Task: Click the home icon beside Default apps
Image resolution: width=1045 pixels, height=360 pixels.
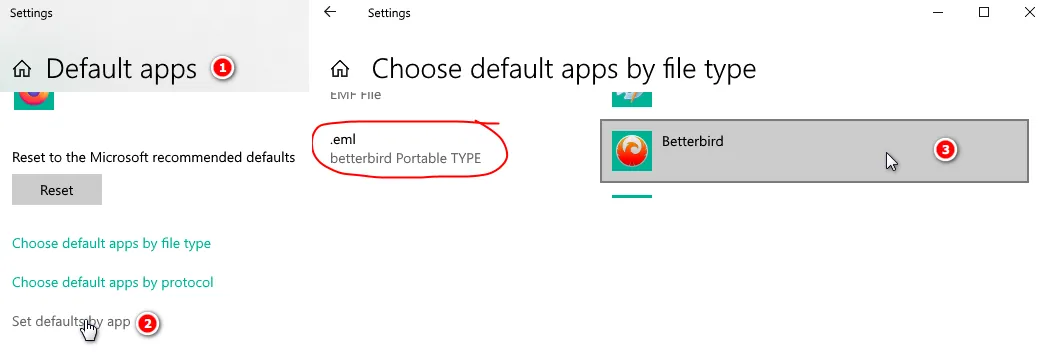Action: click(22, 69)
